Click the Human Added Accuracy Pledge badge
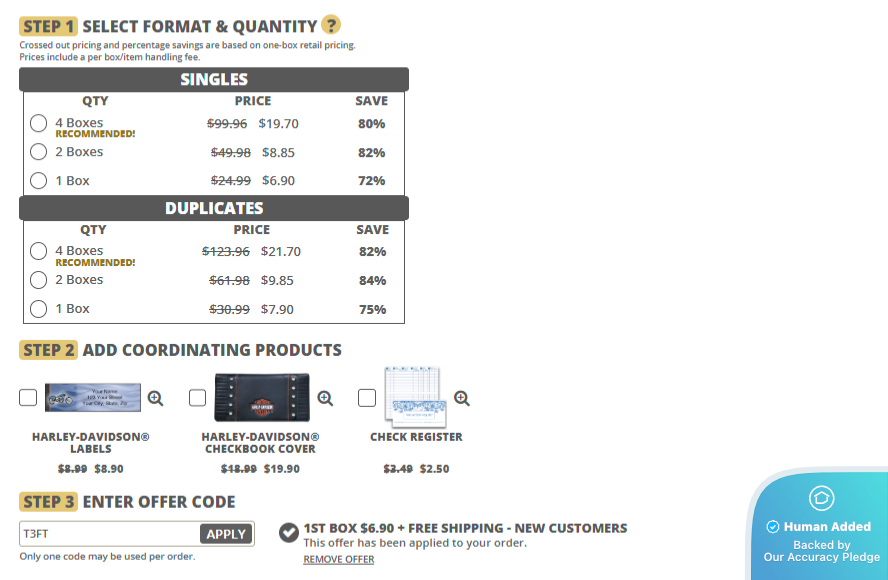888x580 pixels. pos(820,538)
